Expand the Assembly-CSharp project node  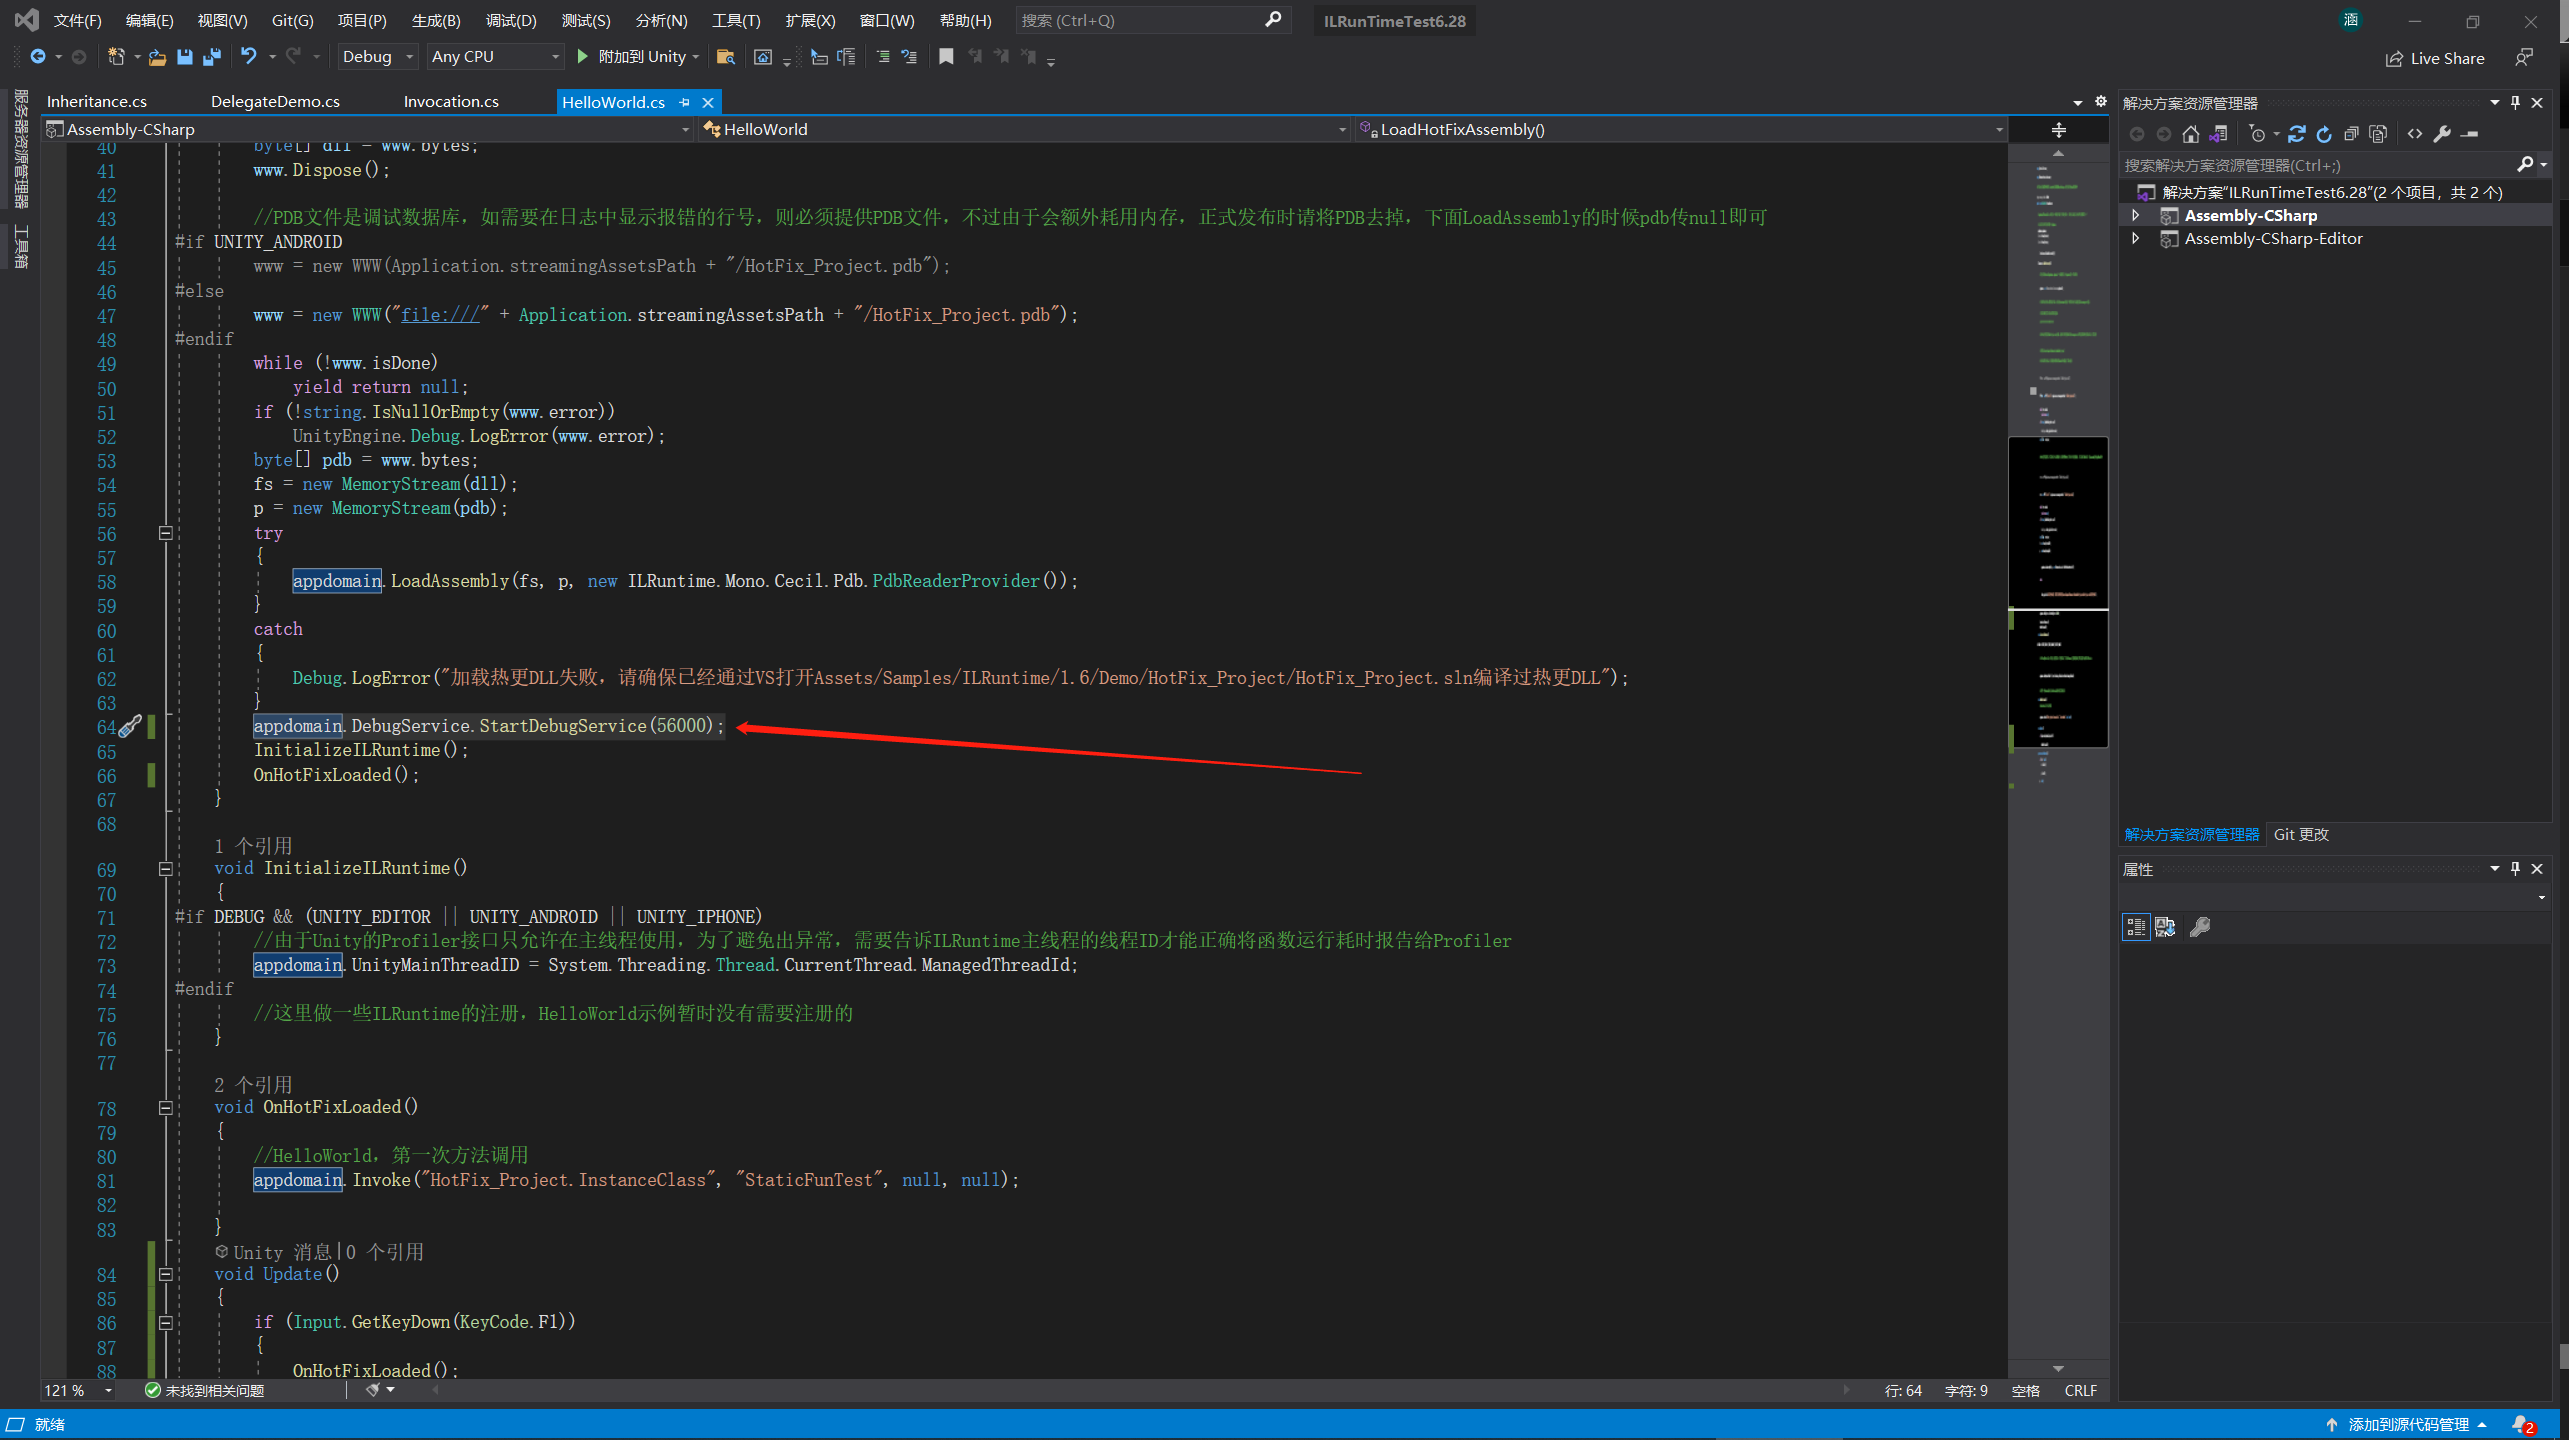[2137, 215]
